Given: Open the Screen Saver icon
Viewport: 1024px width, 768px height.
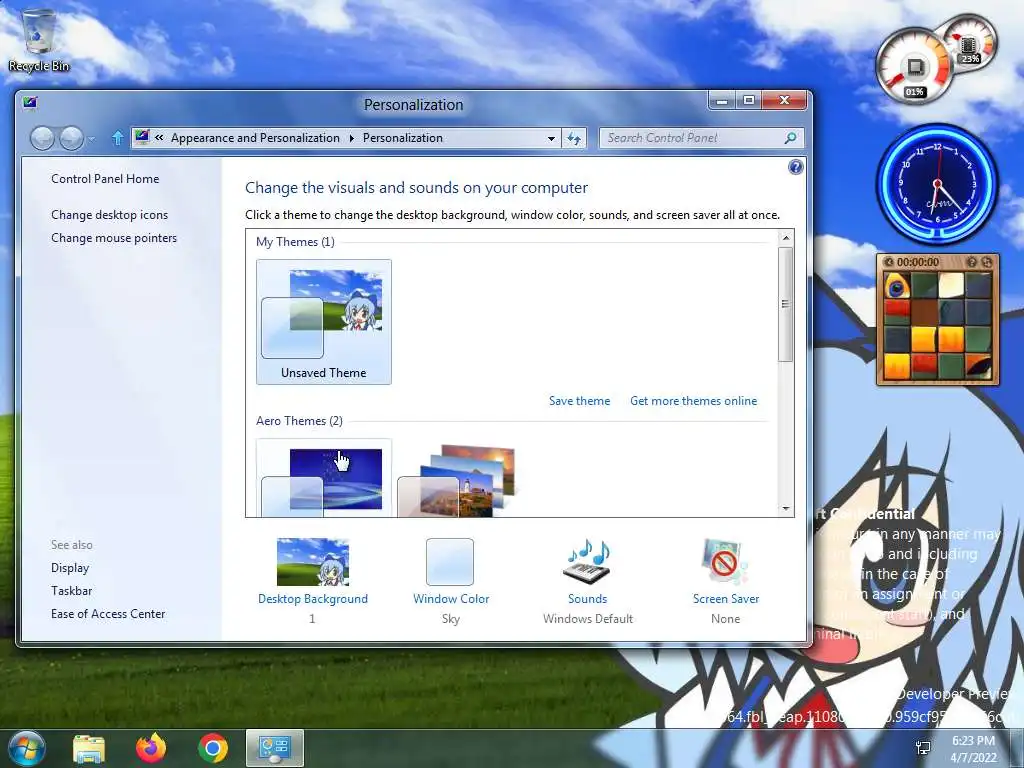Looking at the screenshot, I should click(x=725, y=562).
